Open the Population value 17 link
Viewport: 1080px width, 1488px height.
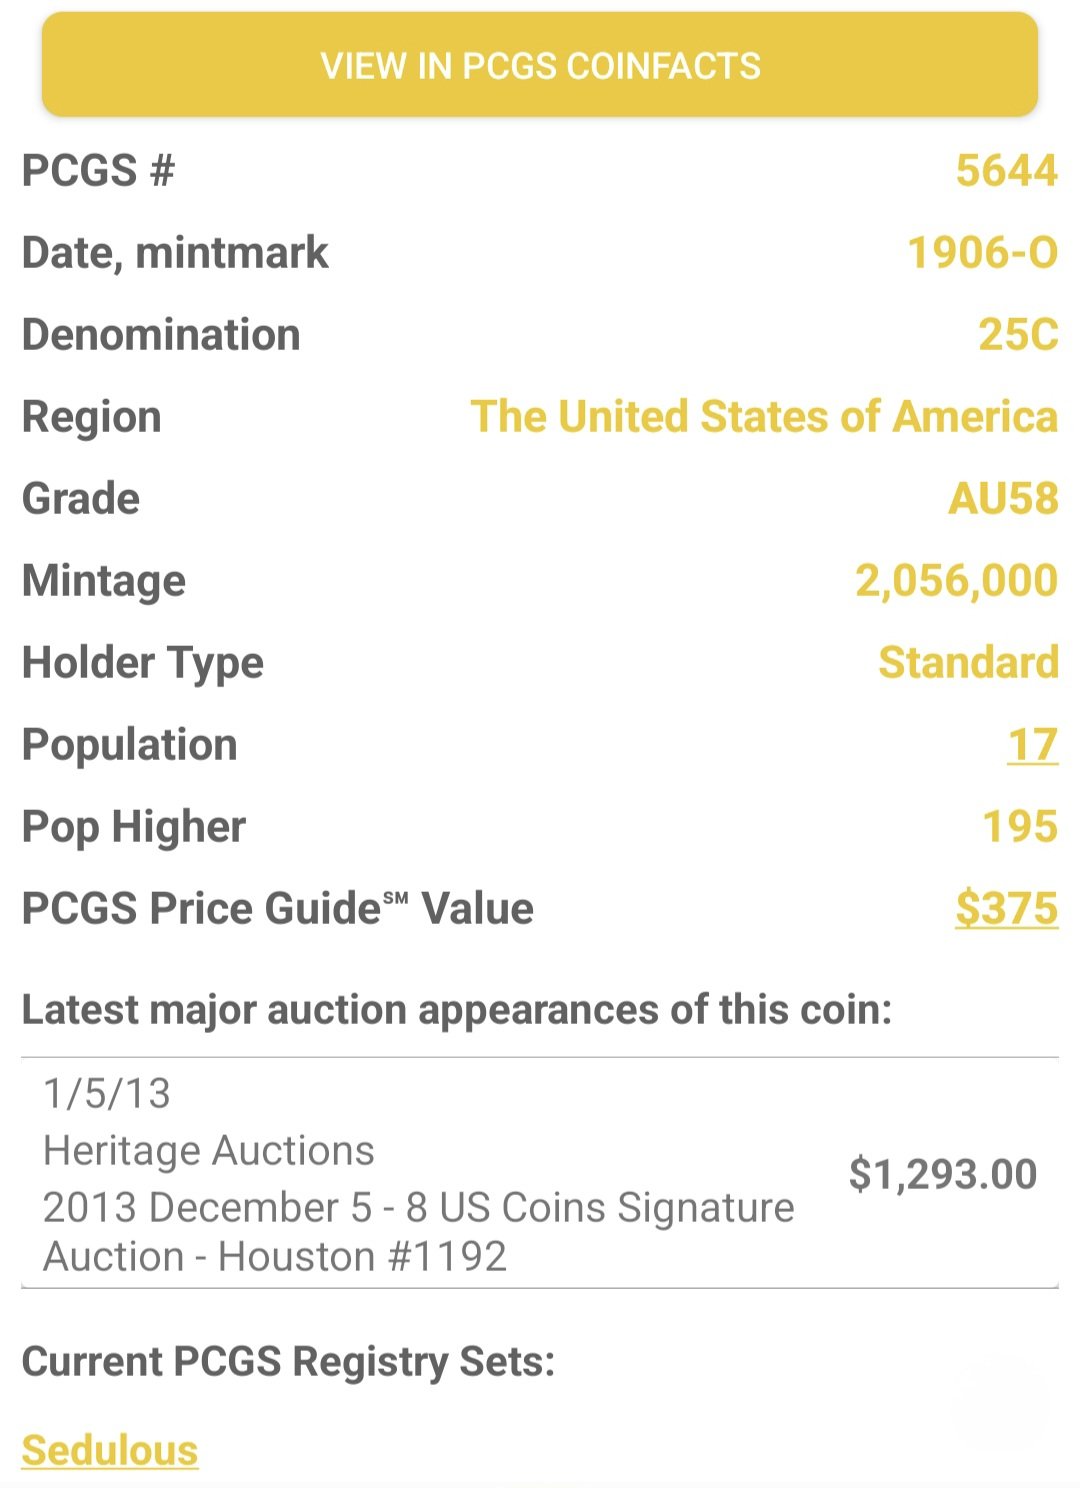(1032, 745)
